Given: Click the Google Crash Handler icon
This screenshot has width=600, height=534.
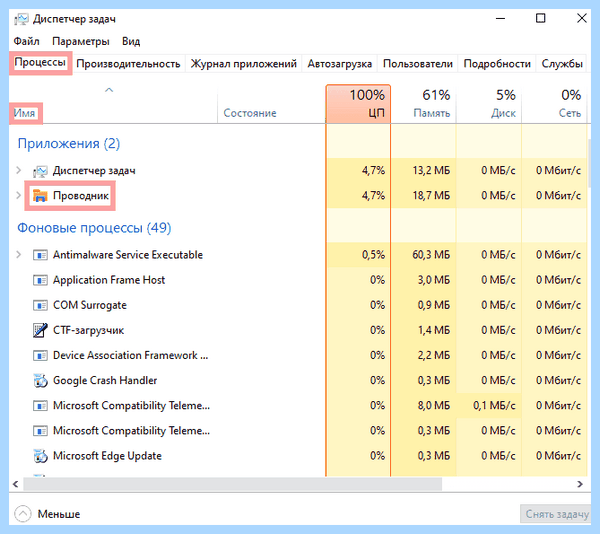Looking at the screenshot, I should point(40,381).
